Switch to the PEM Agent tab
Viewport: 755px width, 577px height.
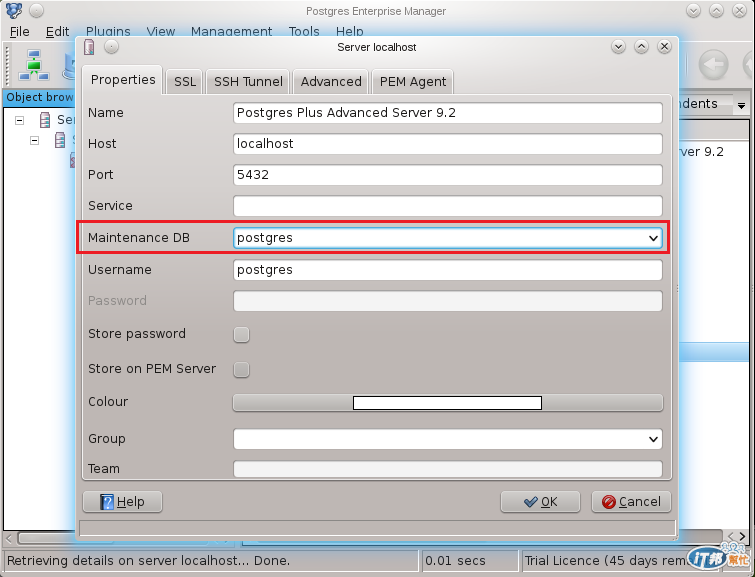point(413,81)
